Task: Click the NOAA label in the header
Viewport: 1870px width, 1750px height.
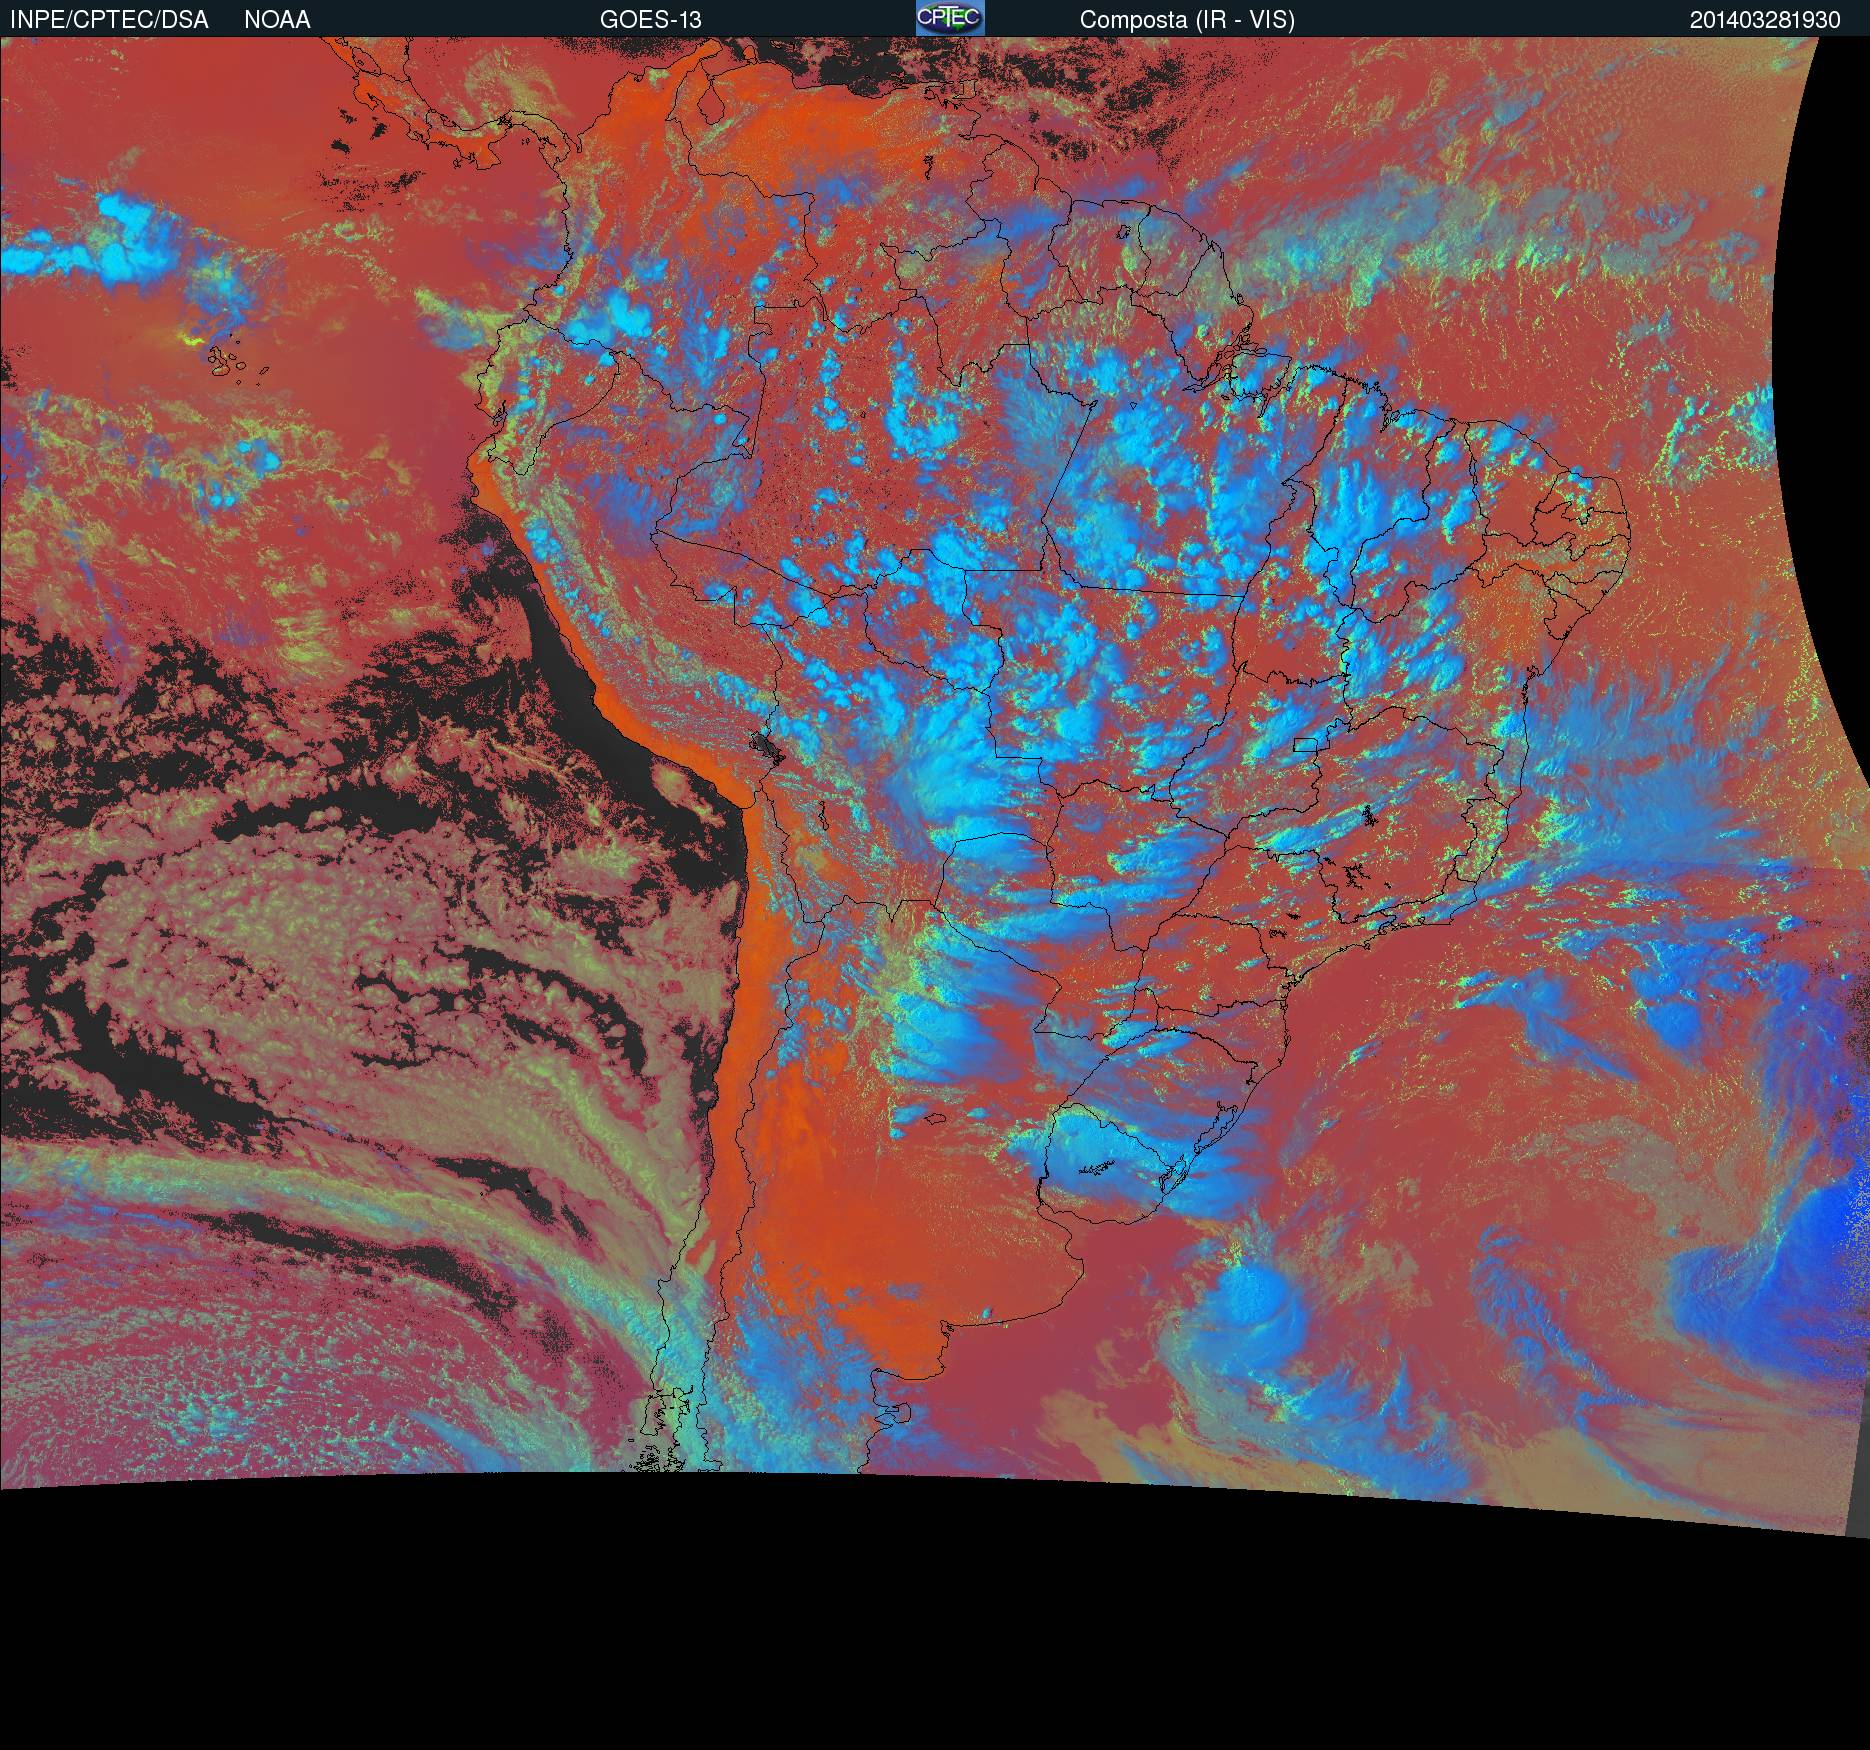Action: tap(277, 20)
